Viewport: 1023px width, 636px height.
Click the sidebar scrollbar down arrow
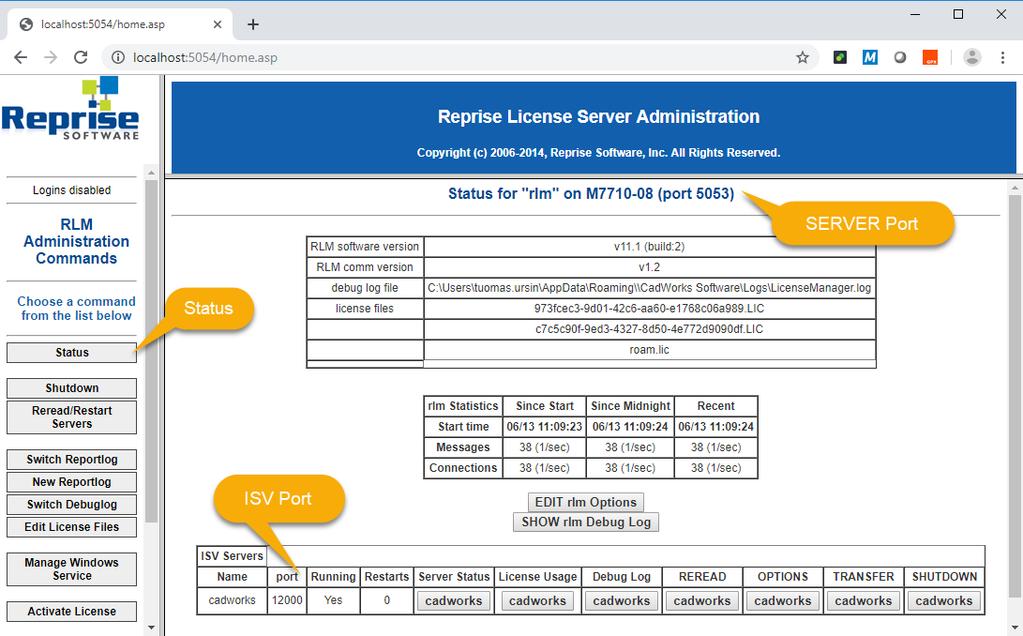151,628
